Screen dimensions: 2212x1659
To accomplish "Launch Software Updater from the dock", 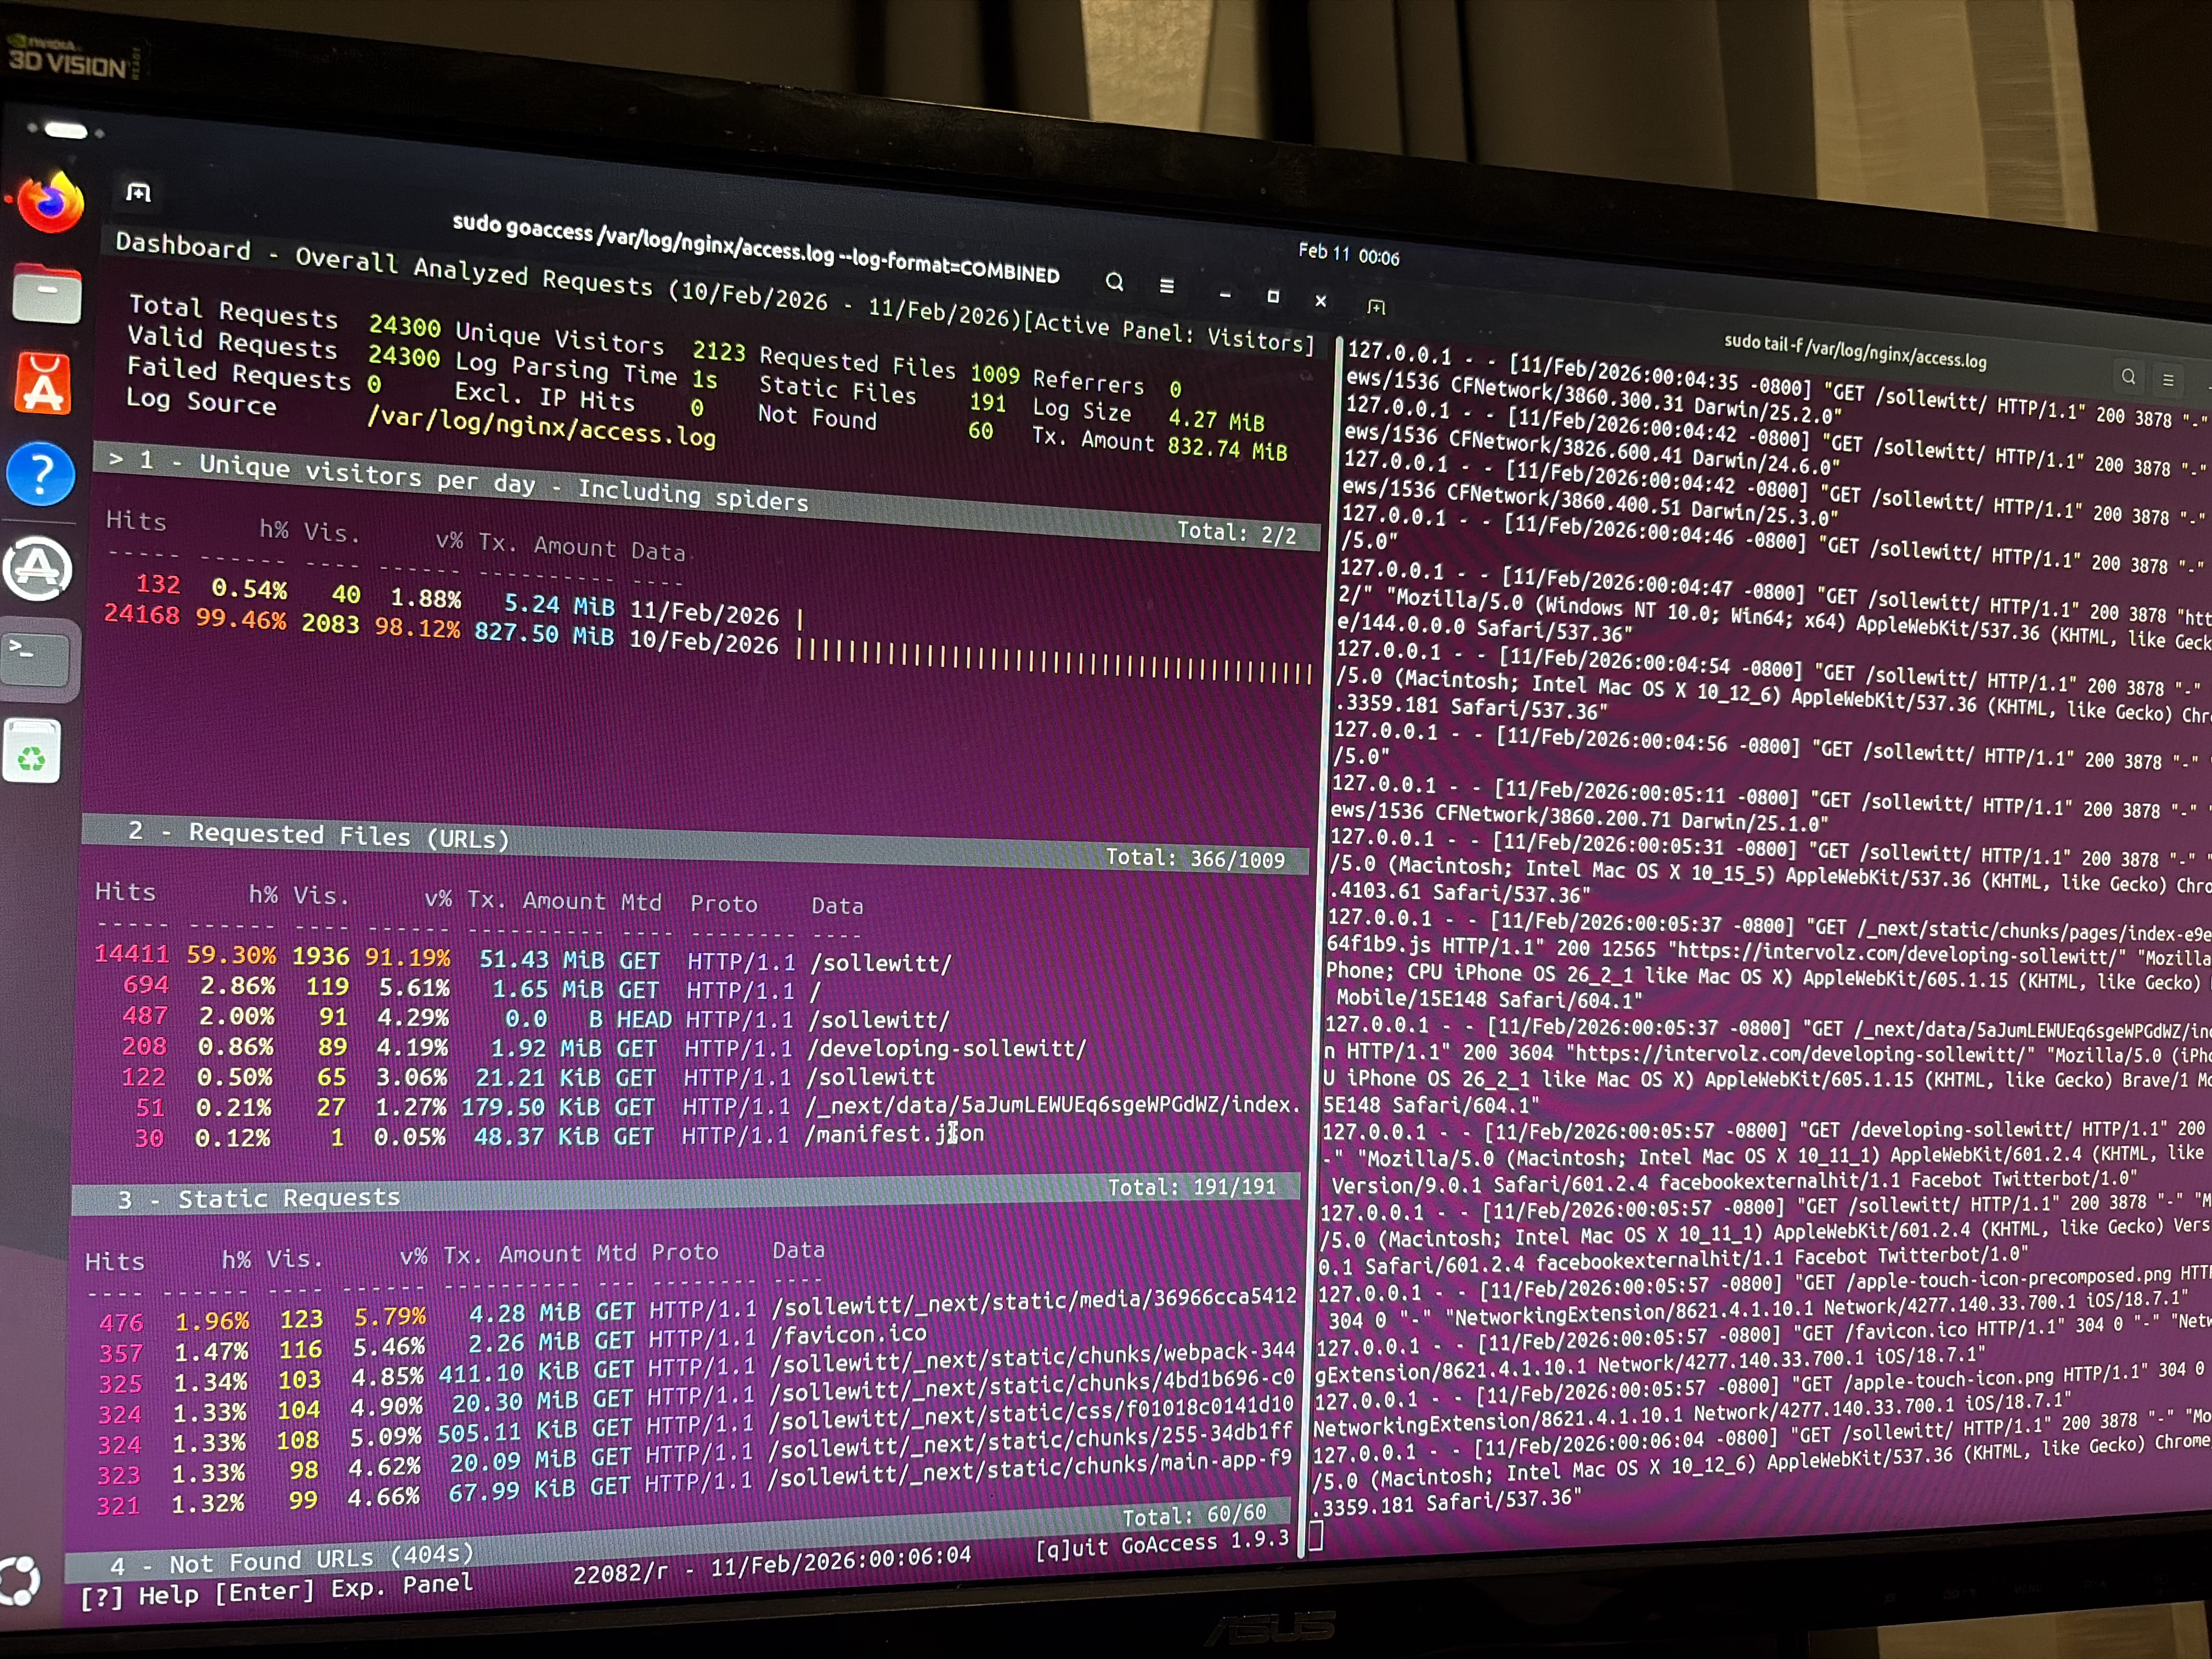I will pos(38,569).
